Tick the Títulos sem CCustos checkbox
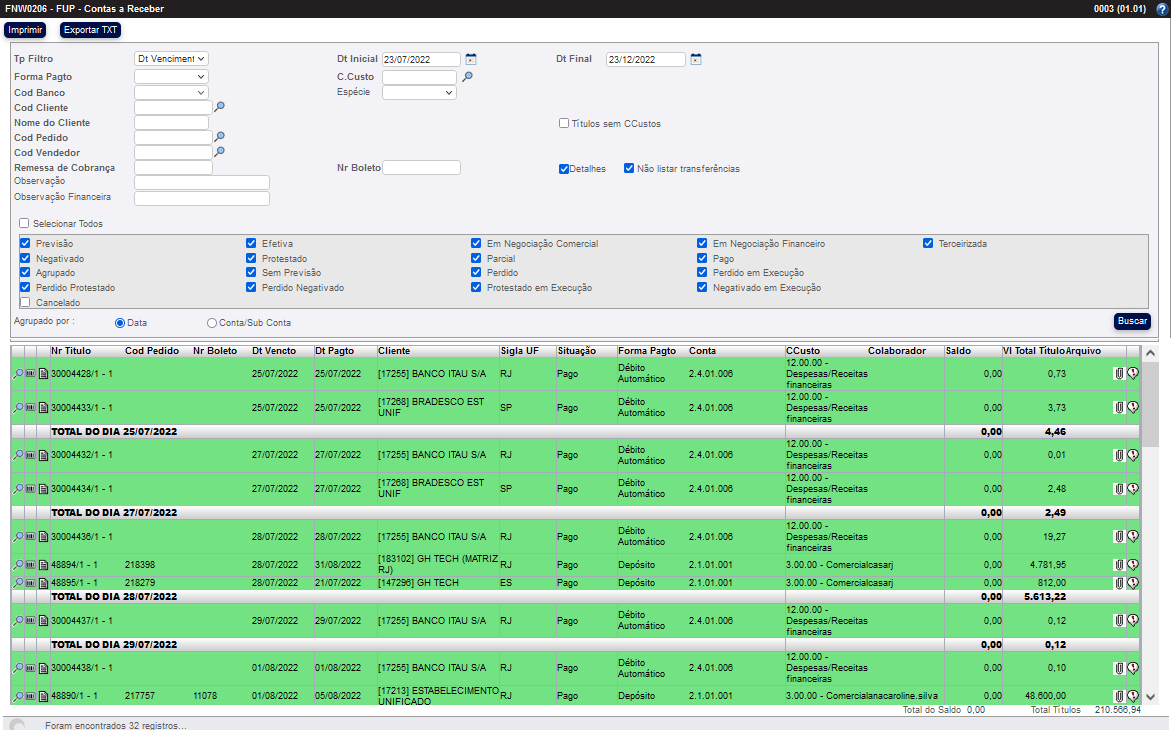The height and width of the screenshot is (735, 1171). pyautogui.click(x=564, y=124)
